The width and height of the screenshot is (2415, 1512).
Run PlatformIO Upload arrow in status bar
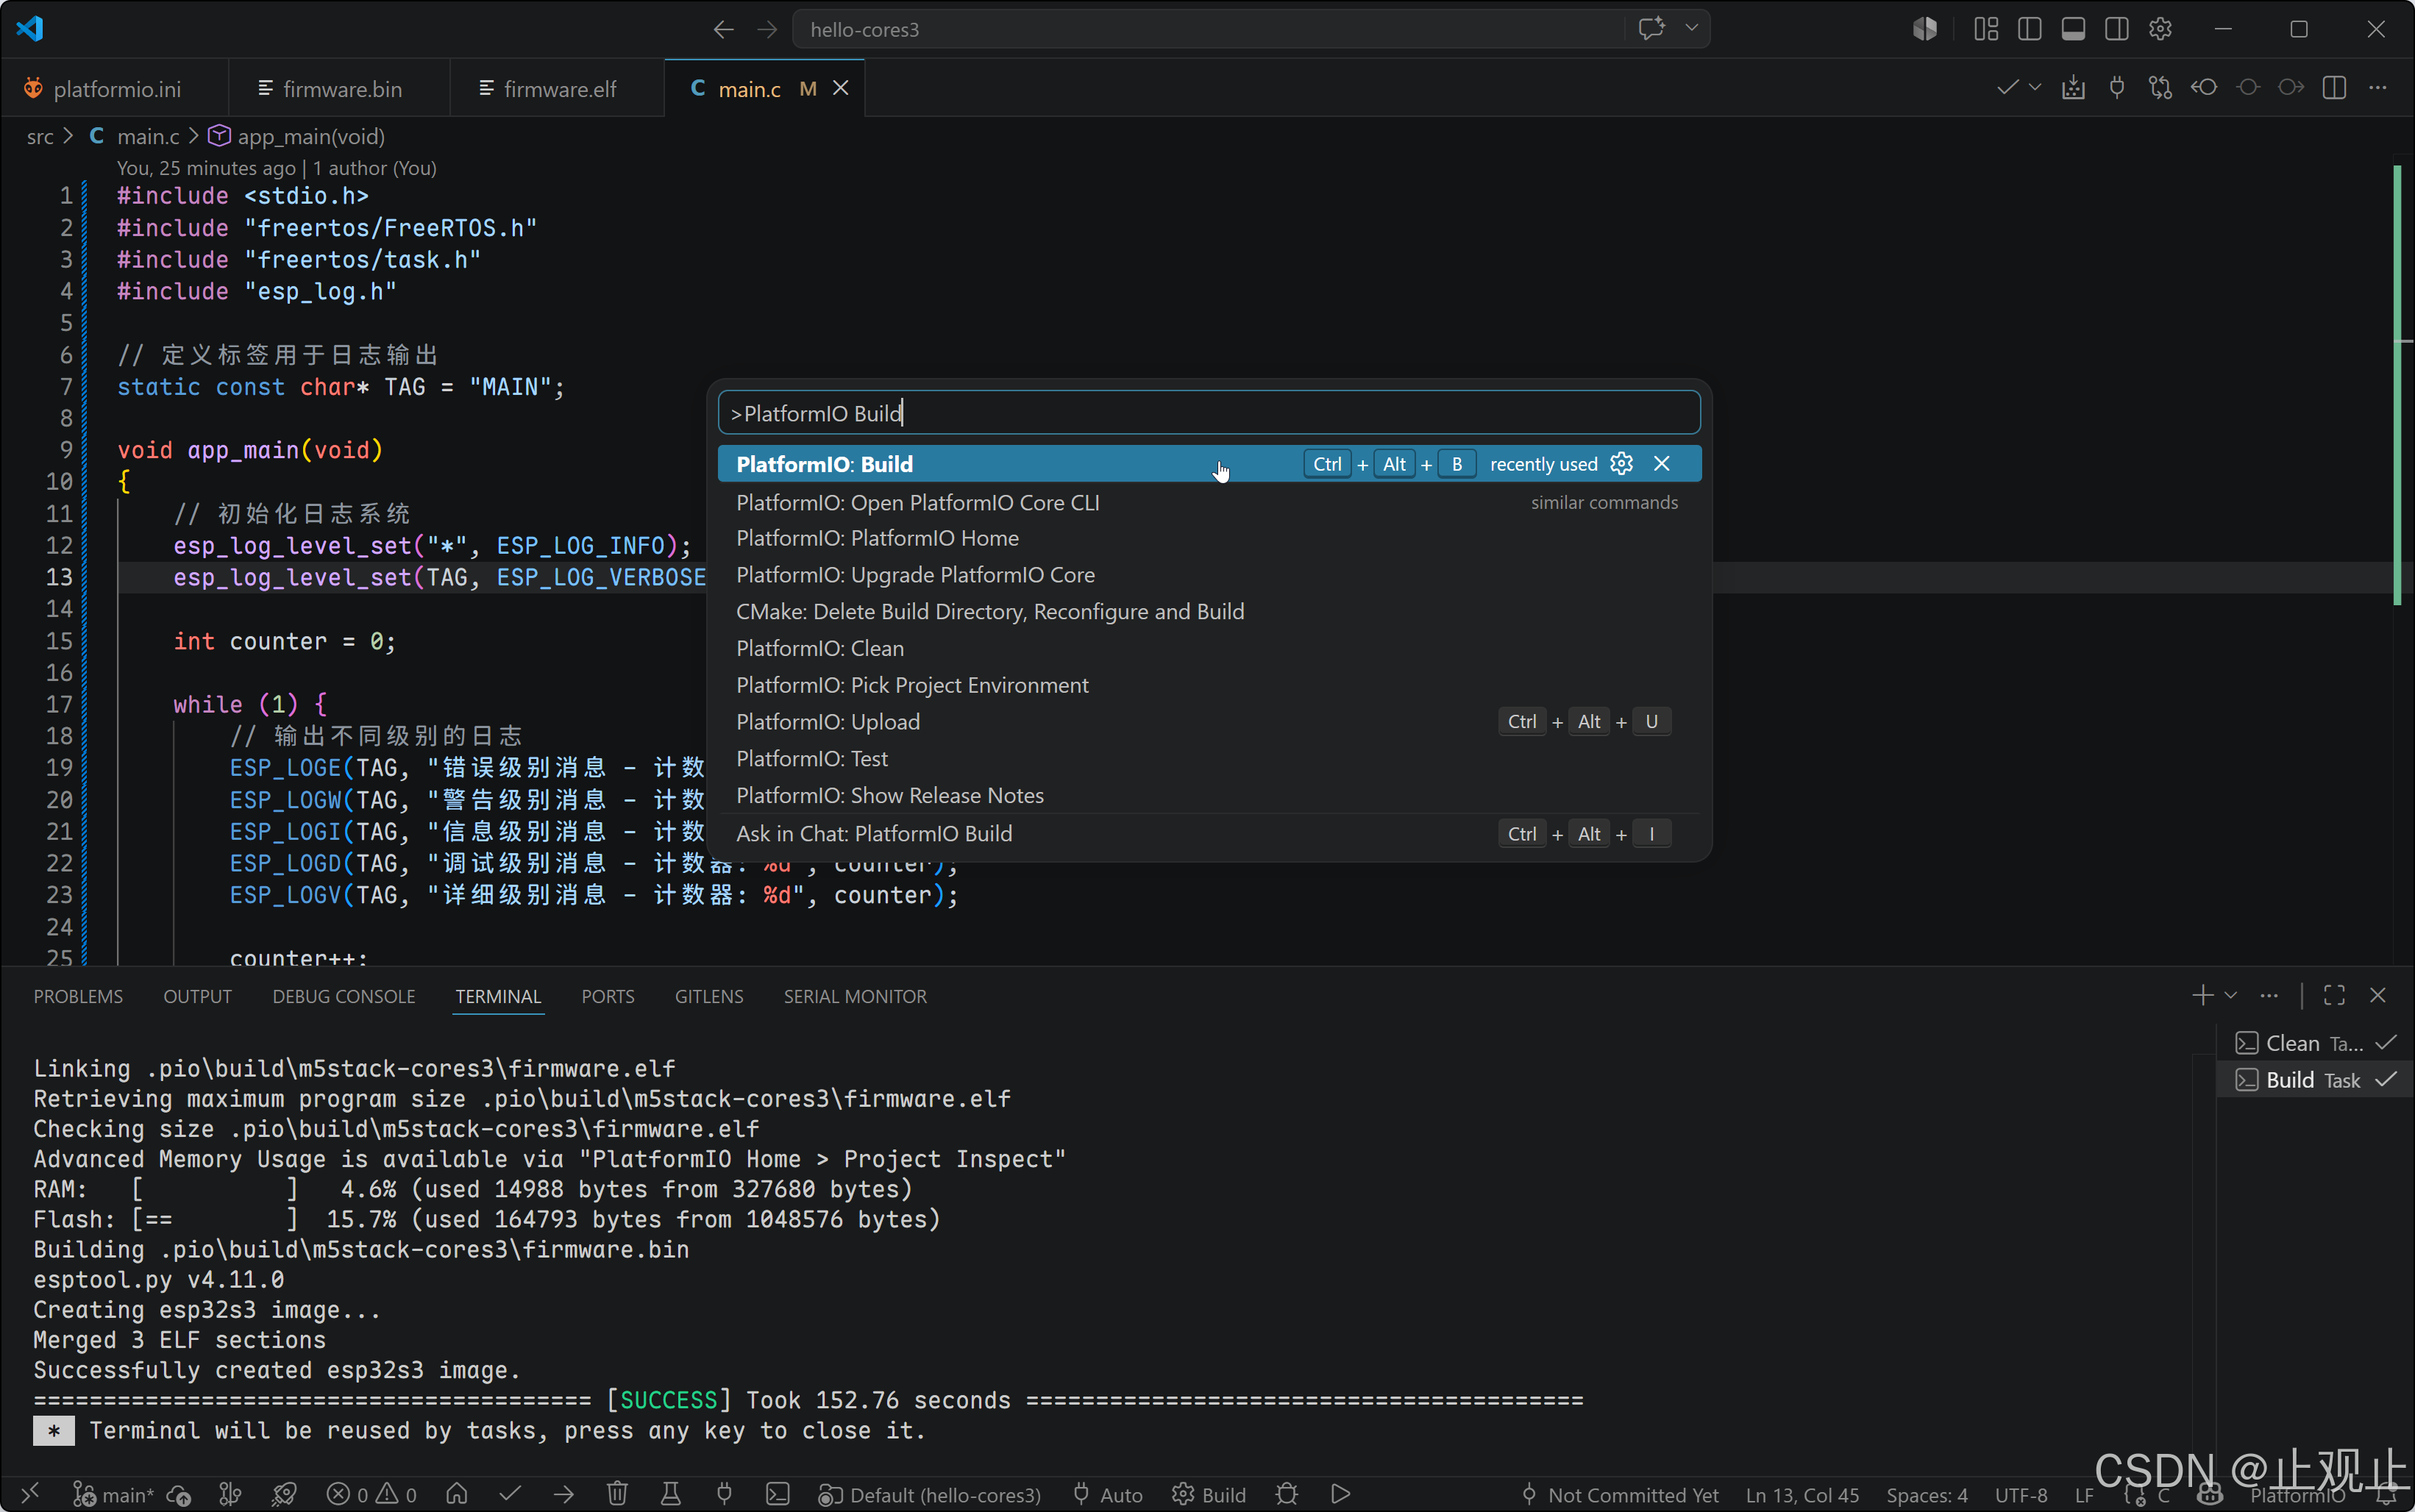pyautogui.click(x=564, y=1494)
